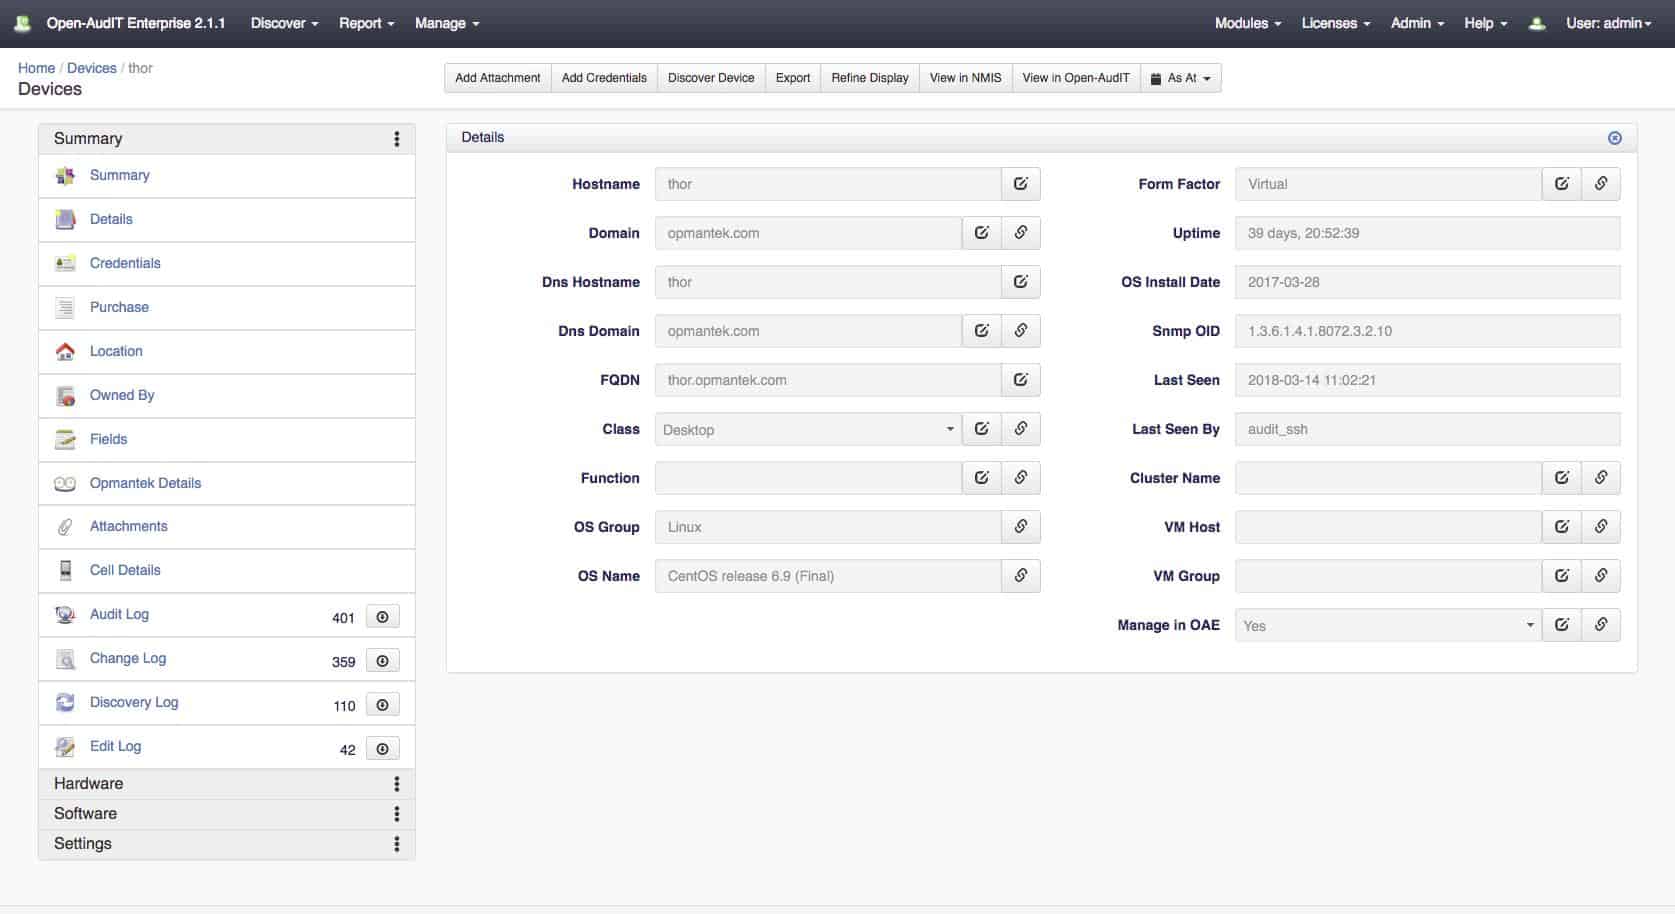Click the user avatar icon in navbar
Image resolution: width=1675 pixels, height=914 pixels.
1537,23
